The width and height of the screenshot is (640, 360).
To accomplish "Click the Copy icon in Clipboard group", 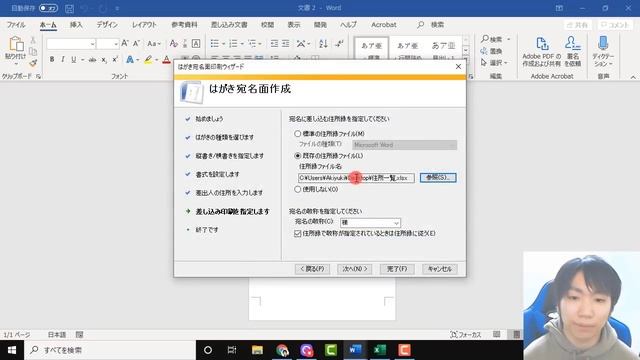I will pos(33,51).
